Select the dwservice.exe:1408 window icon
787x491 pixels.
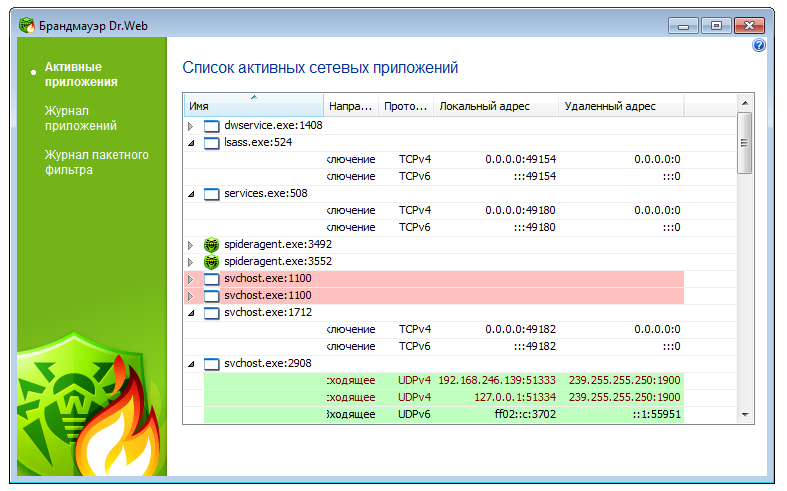[211, 126]
